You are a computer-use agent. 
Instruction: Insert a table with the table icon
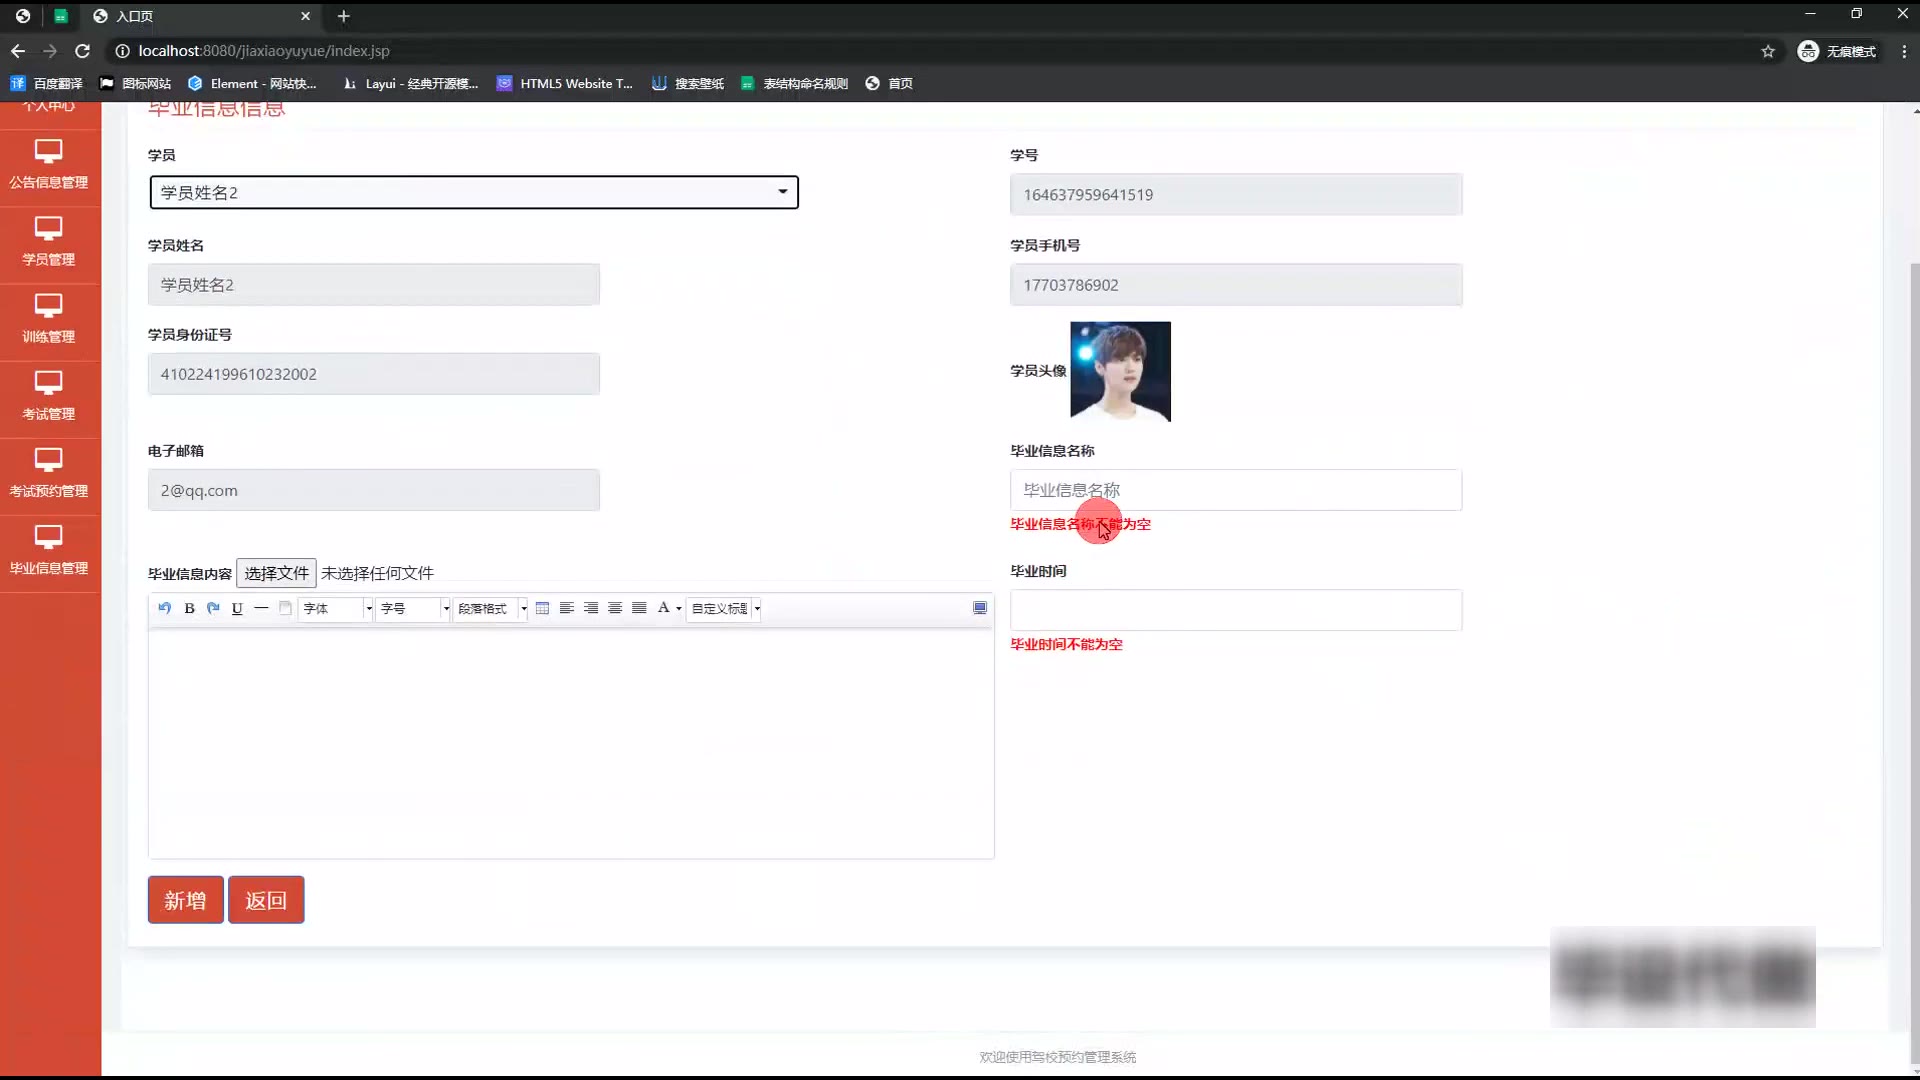click(542, 608)
